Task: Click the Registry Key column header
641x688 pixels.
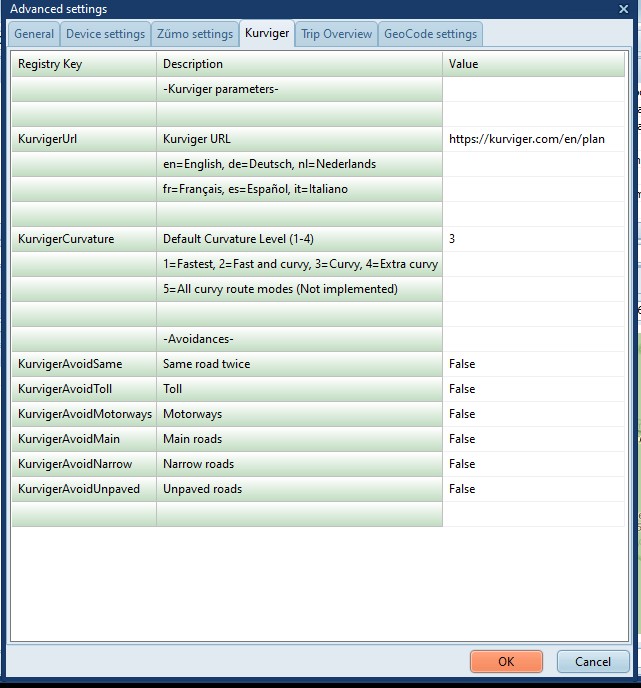Action: pyautogui.click(x=84, y=65)
